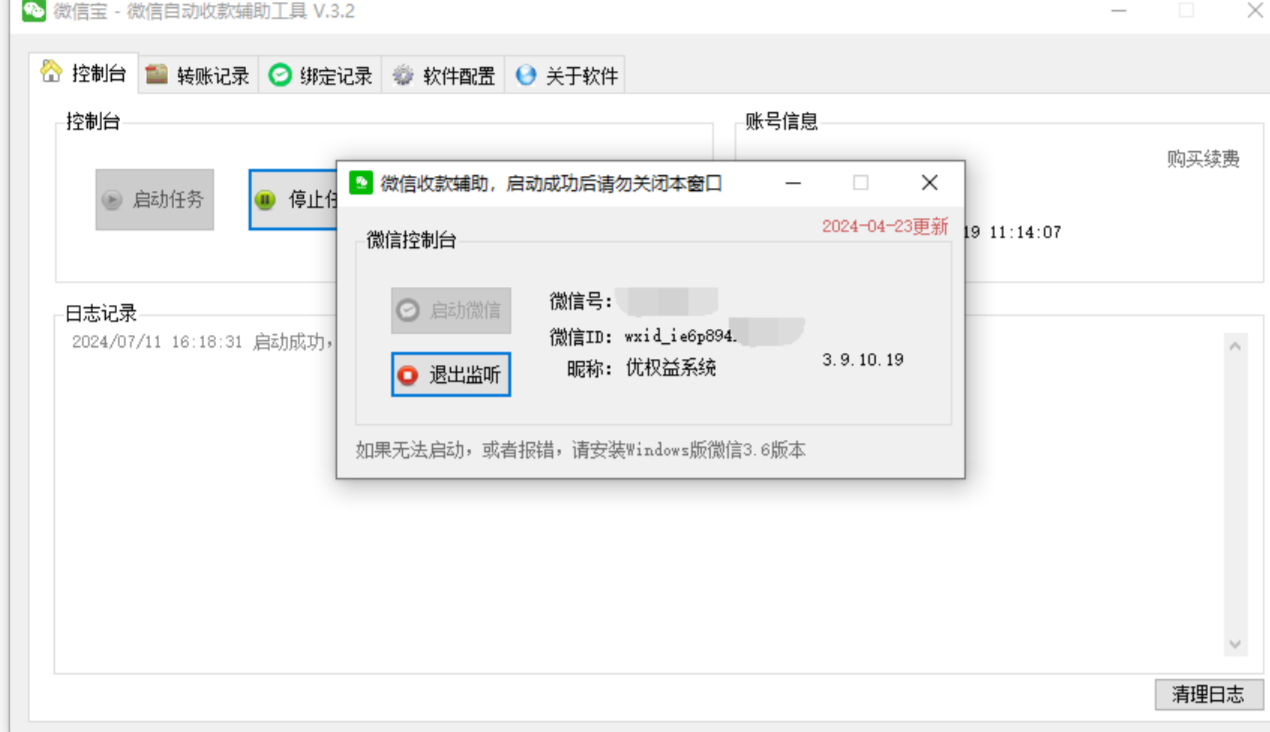Click the 购买续费 link
This screenshot has height=732, width=1270.
[x=1203, y=159]
